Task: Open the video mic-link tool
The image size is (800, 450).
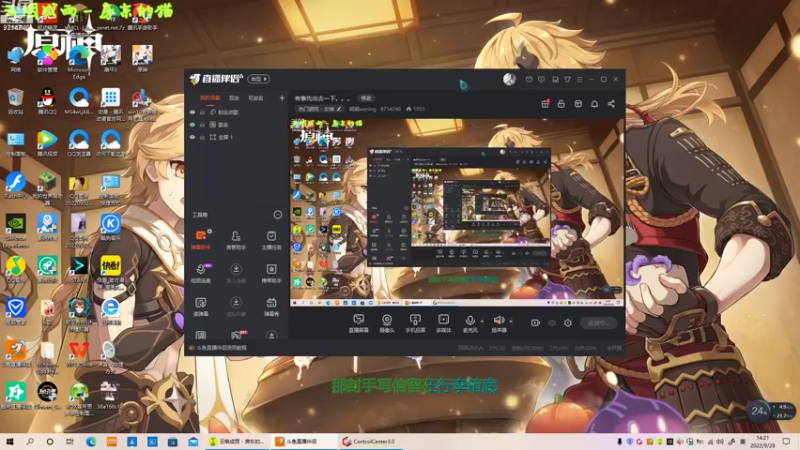Action: click(201, 273)
